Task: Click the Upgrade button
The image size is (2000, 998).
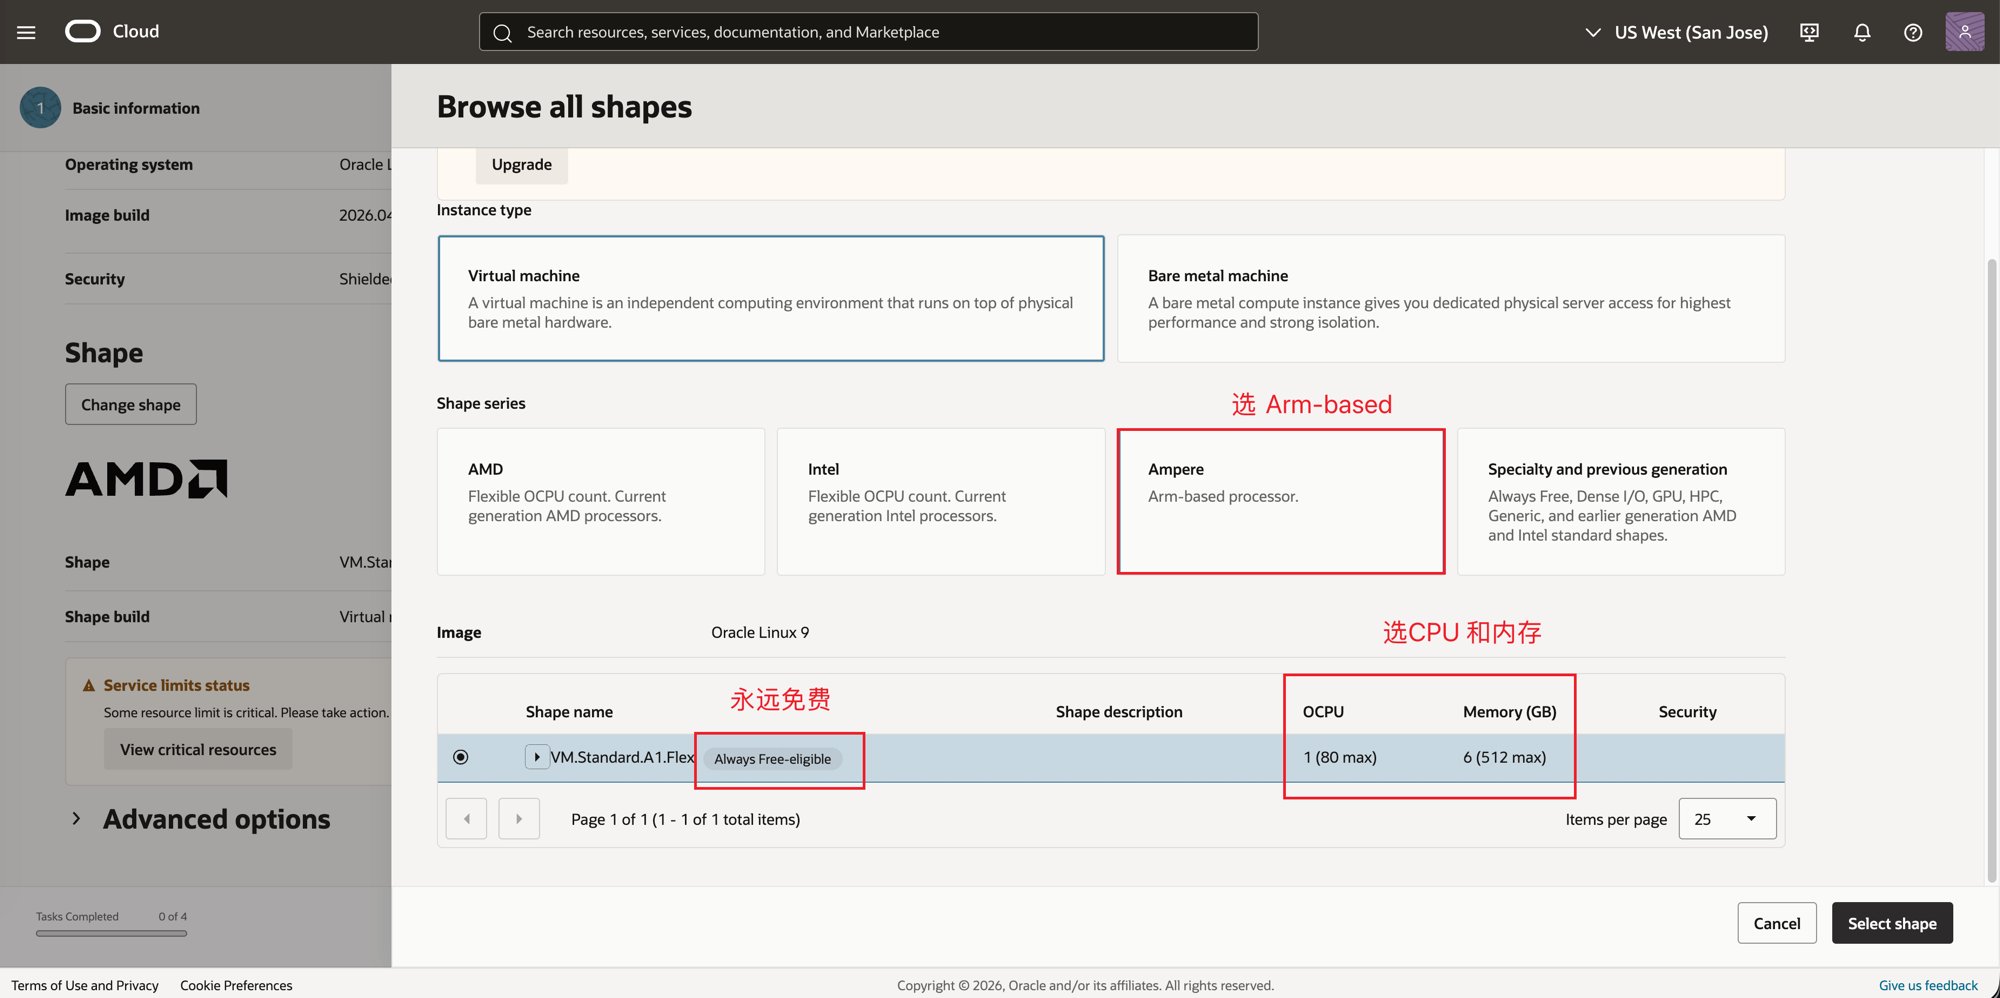Action: [522, 165]
